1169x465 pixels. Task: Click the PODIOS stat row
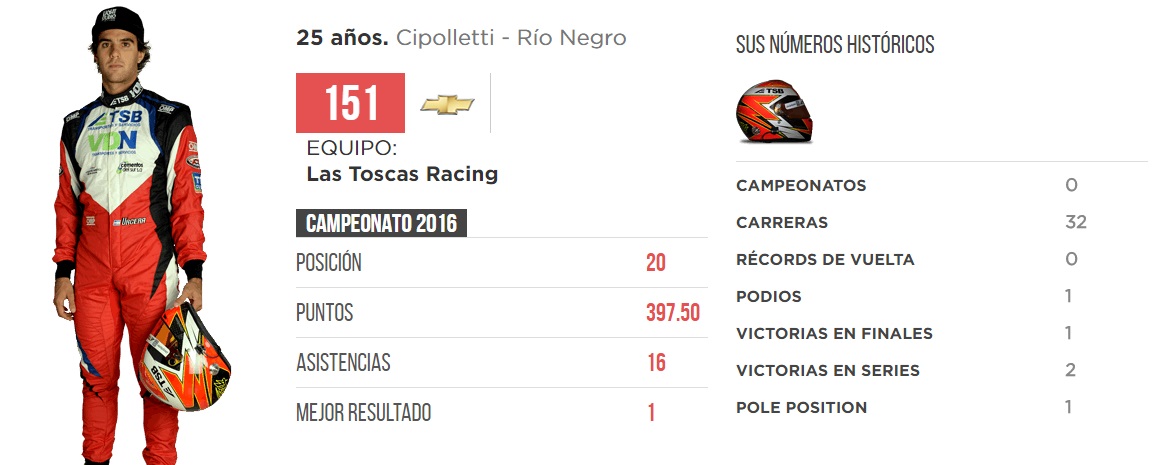[942, 297]
